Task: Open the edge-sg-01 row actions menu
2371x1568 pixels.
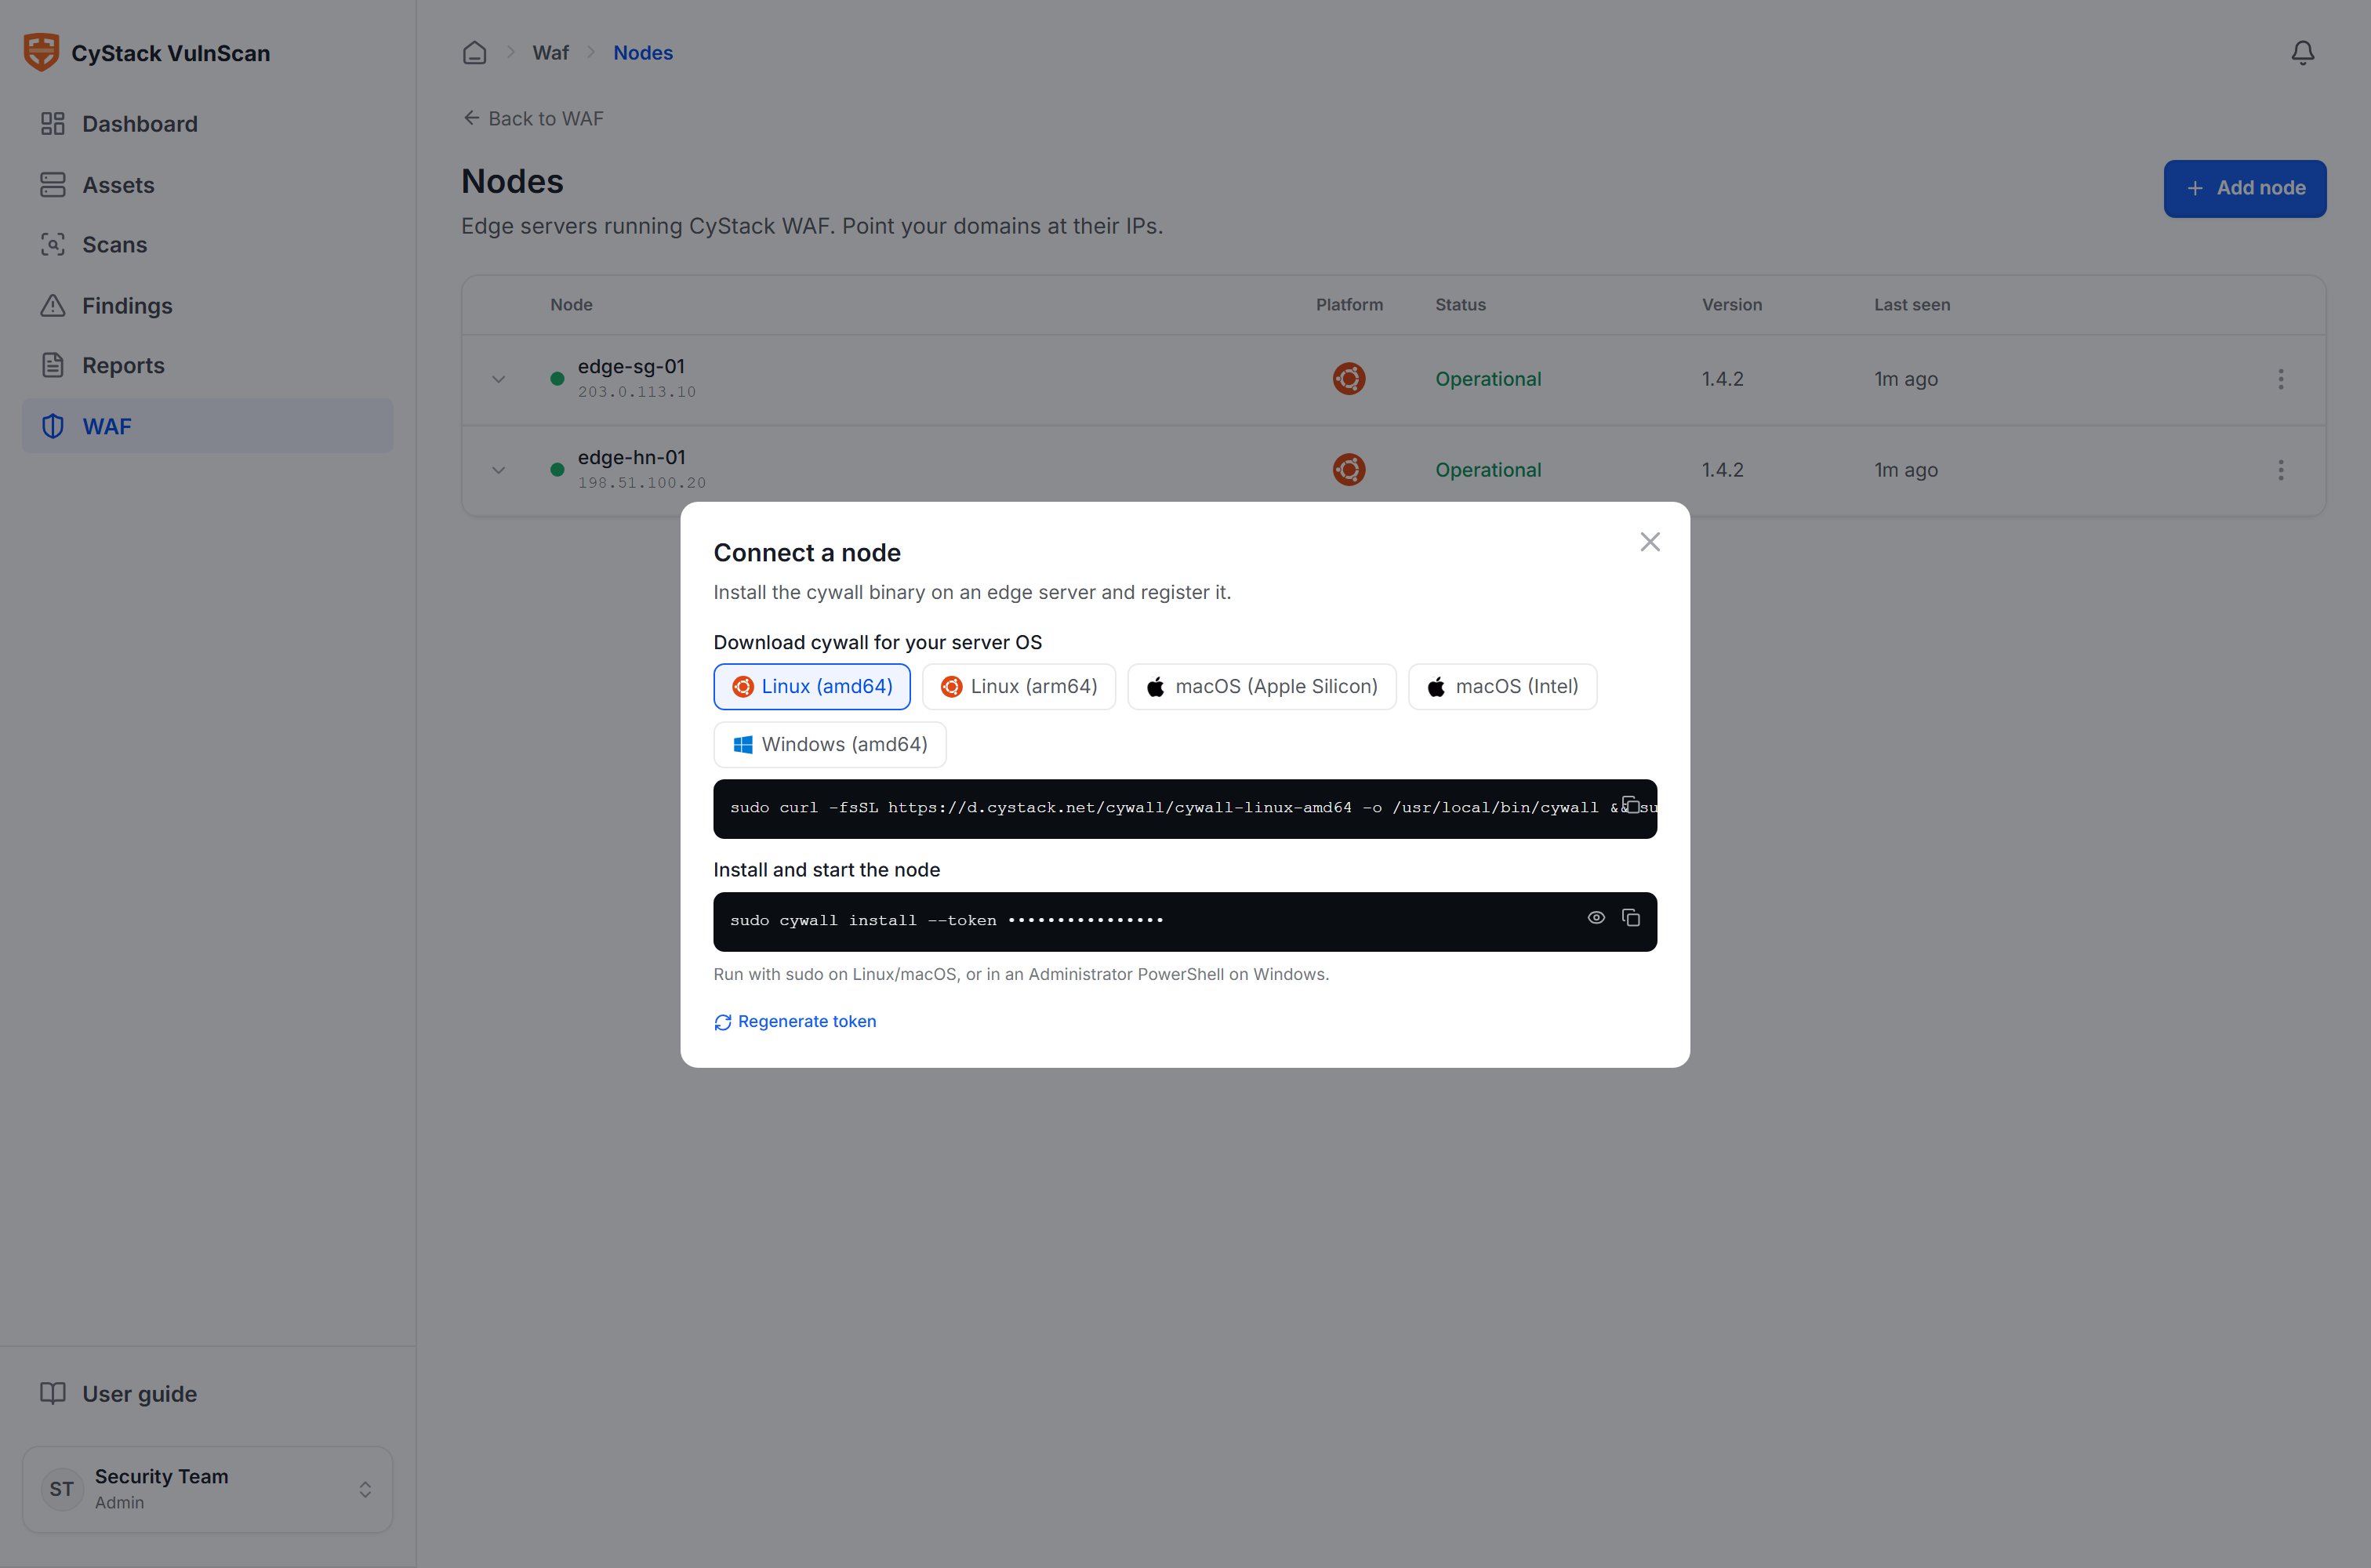Action: 2281,379
